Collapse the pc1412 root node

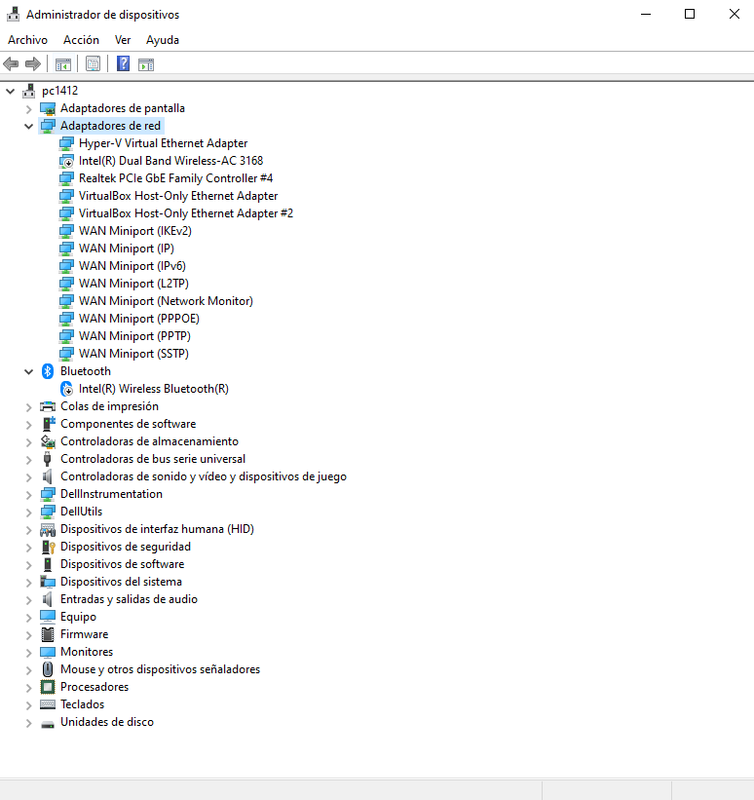tap(10, 91)
